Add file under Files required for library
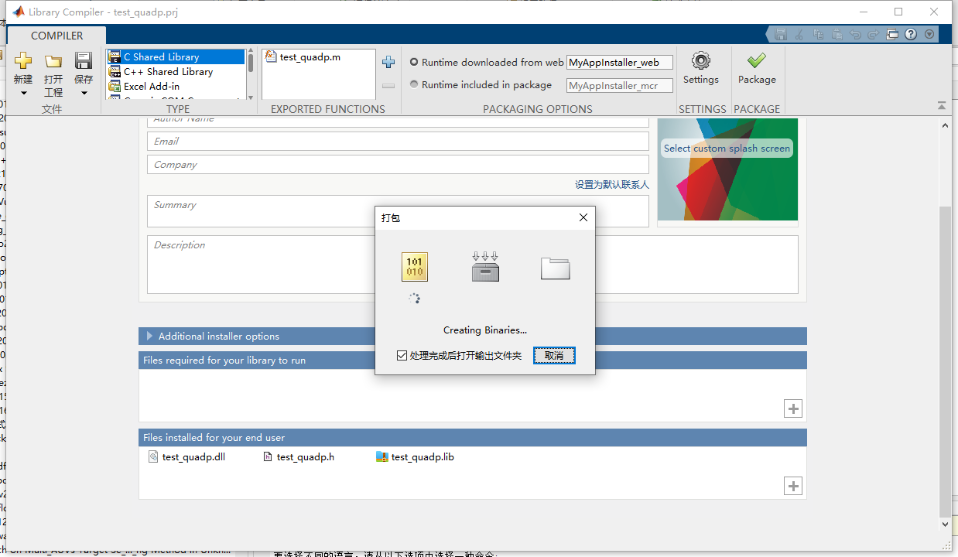This screenshot has width=958, height=557. [x=793, y=408]
